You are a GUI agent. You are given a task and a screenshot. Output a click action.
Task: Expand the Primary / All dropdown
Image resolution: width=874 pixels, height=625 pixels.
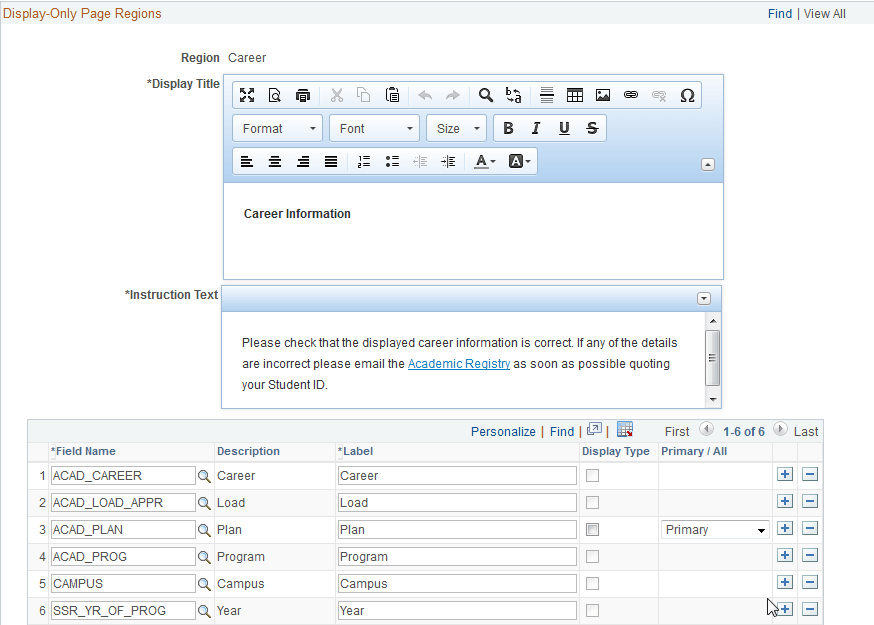715,530
